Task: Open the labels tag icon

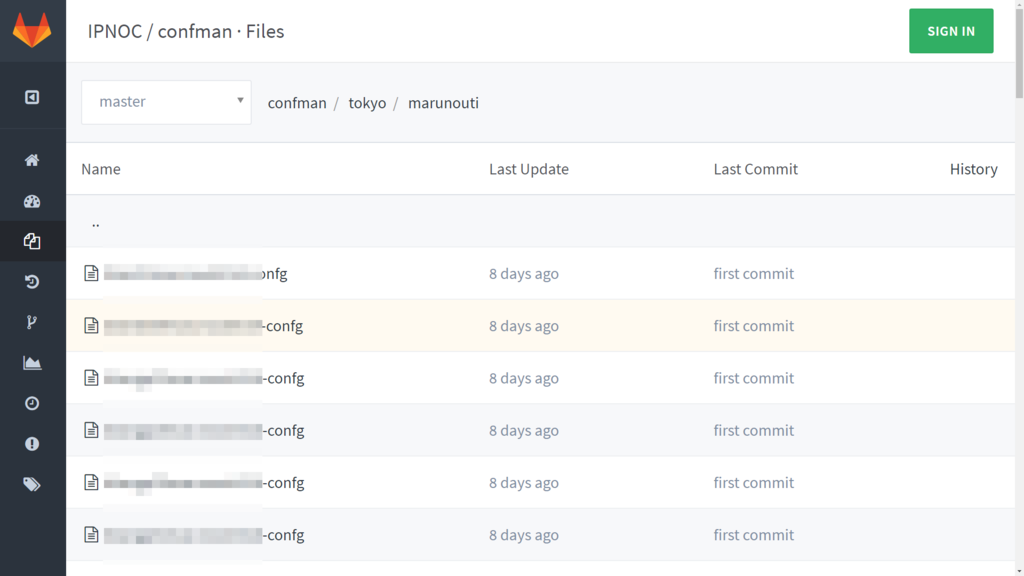Action: pos(32,484)
